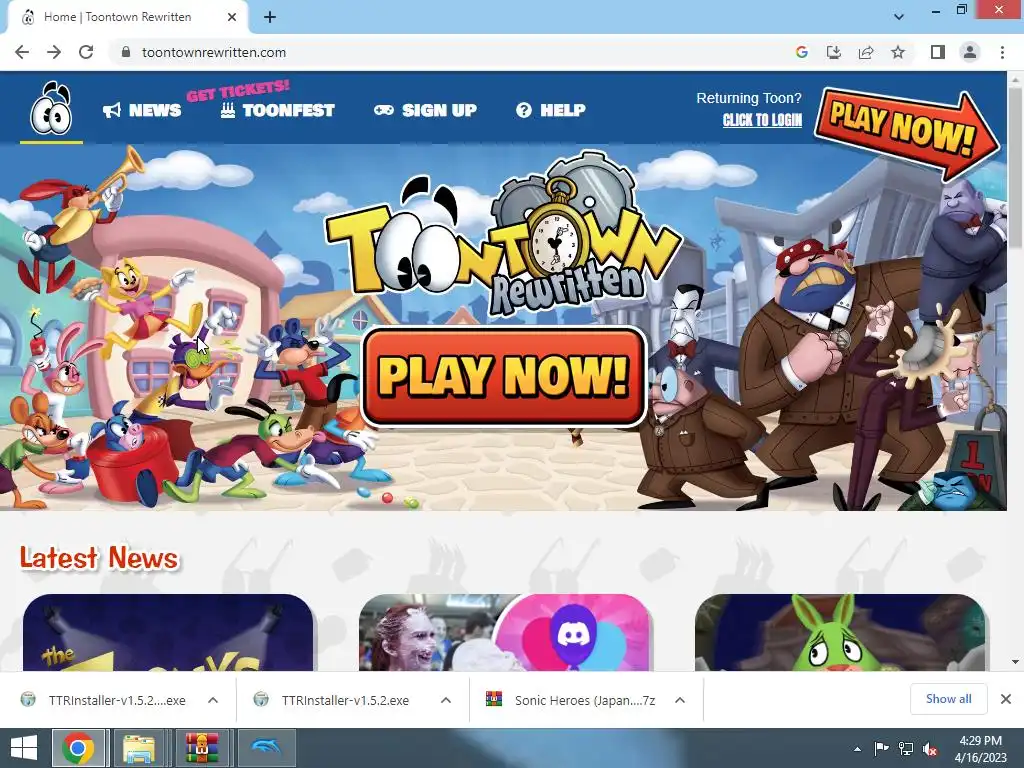Viewport: 1024px width, 768px height.
Task: Click the Chrome taskbar icon
Action: (x=78, y=748)
